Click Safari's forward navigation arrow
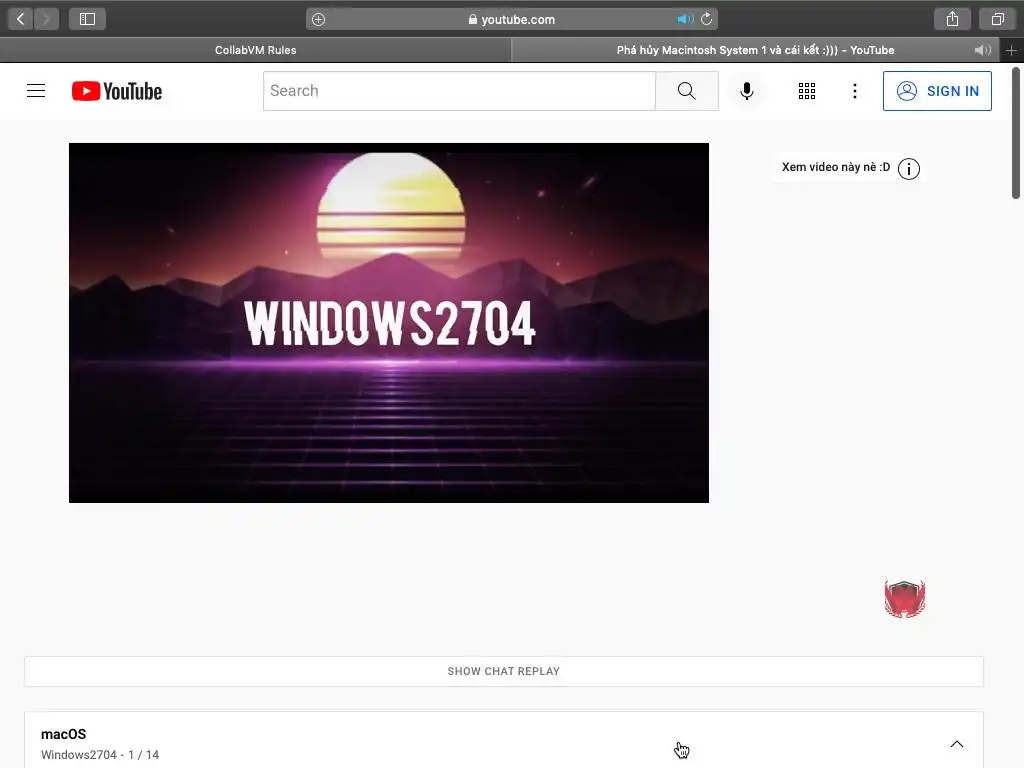The height and width of the screenshot is (768, 1024). [x=46, y=19]
